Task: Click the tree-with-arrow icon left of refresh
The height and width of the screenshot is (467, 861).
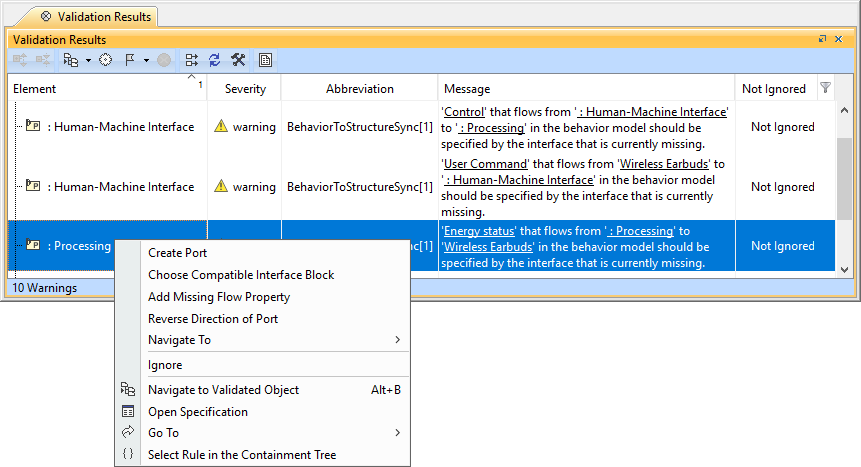Action: (x=191, y=60)
